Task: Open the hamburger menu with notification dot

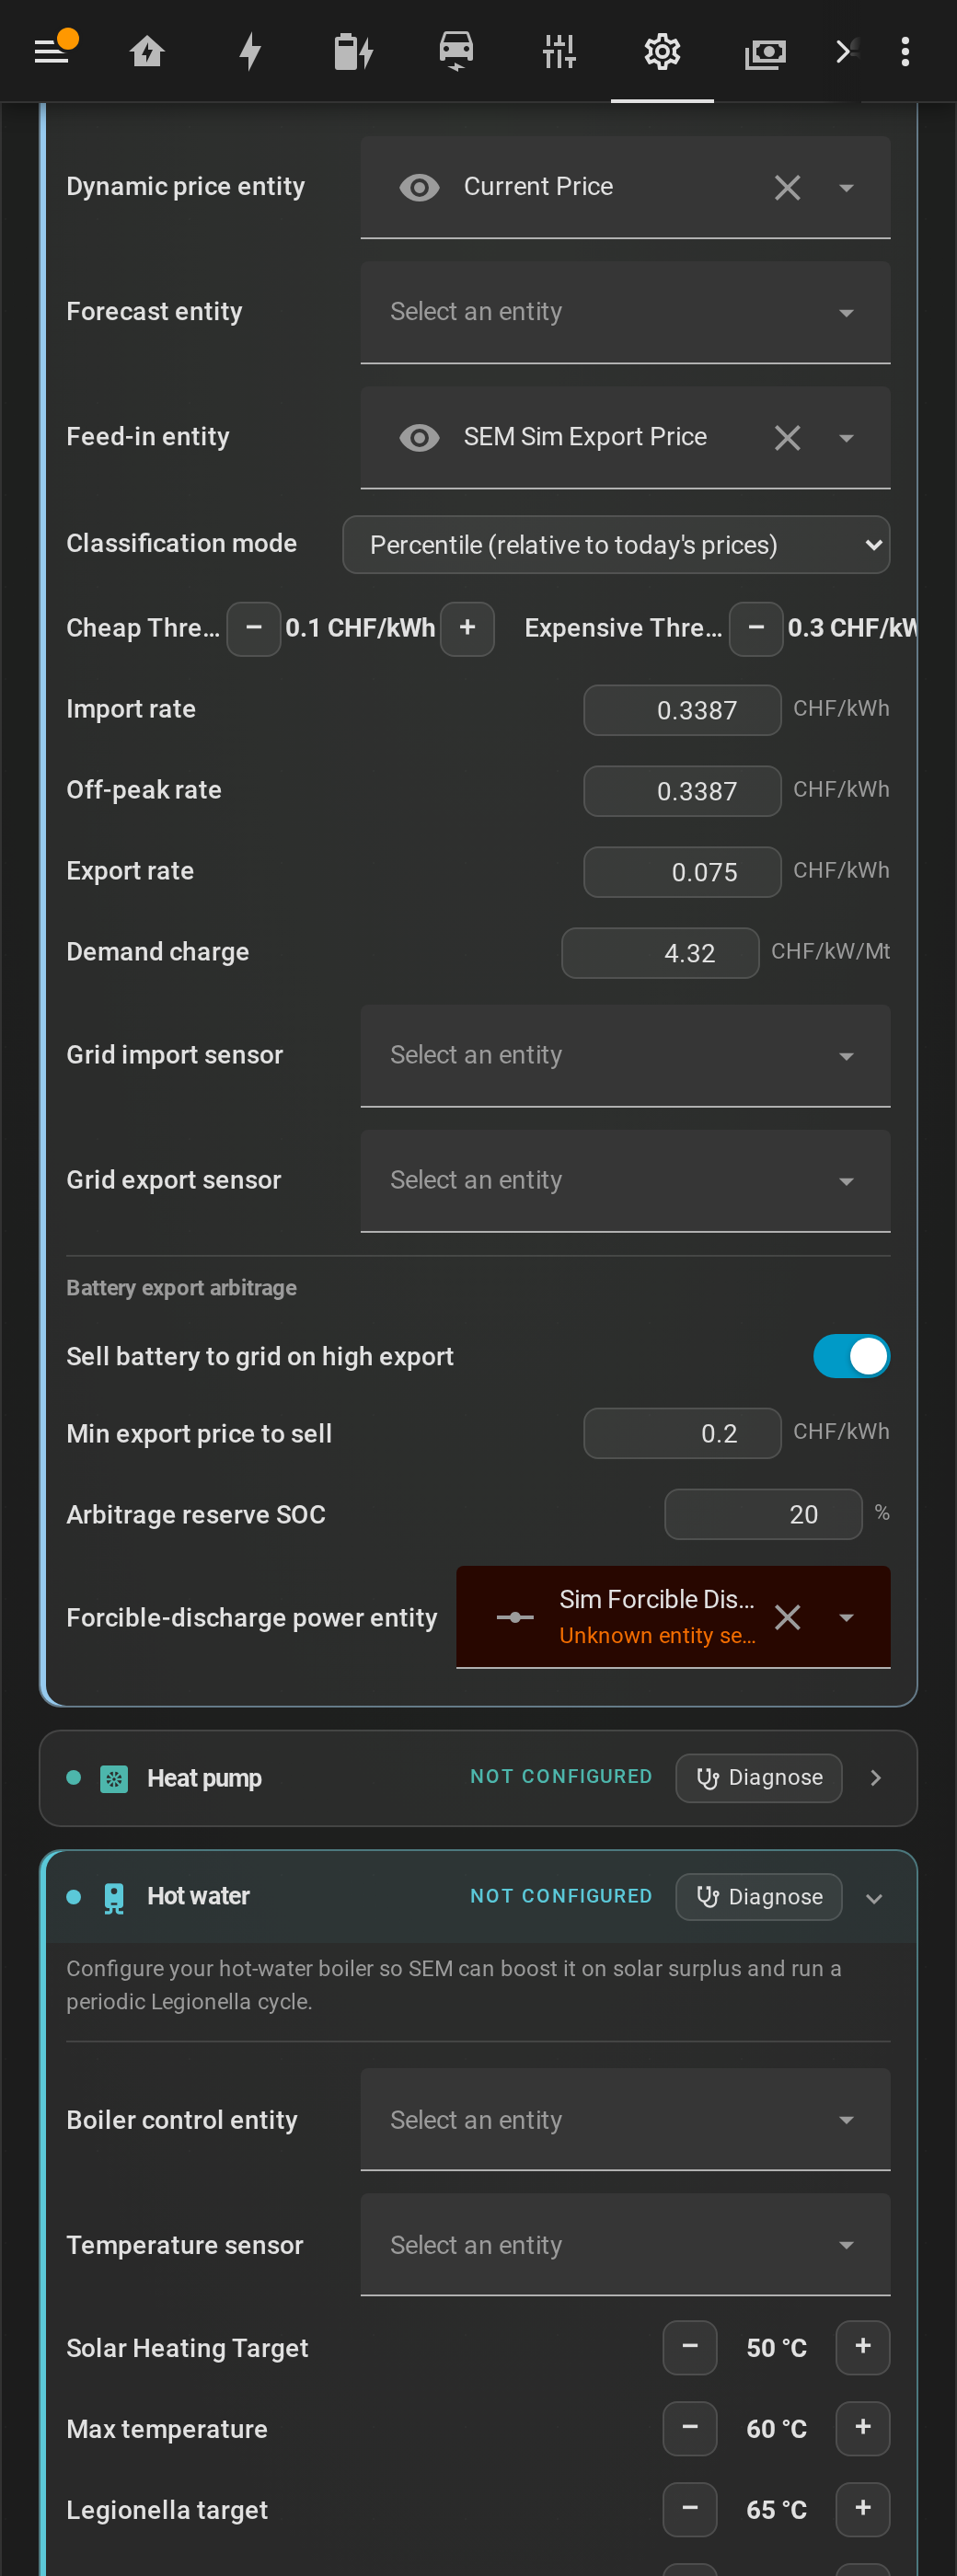Action: (x=52, y=50)
